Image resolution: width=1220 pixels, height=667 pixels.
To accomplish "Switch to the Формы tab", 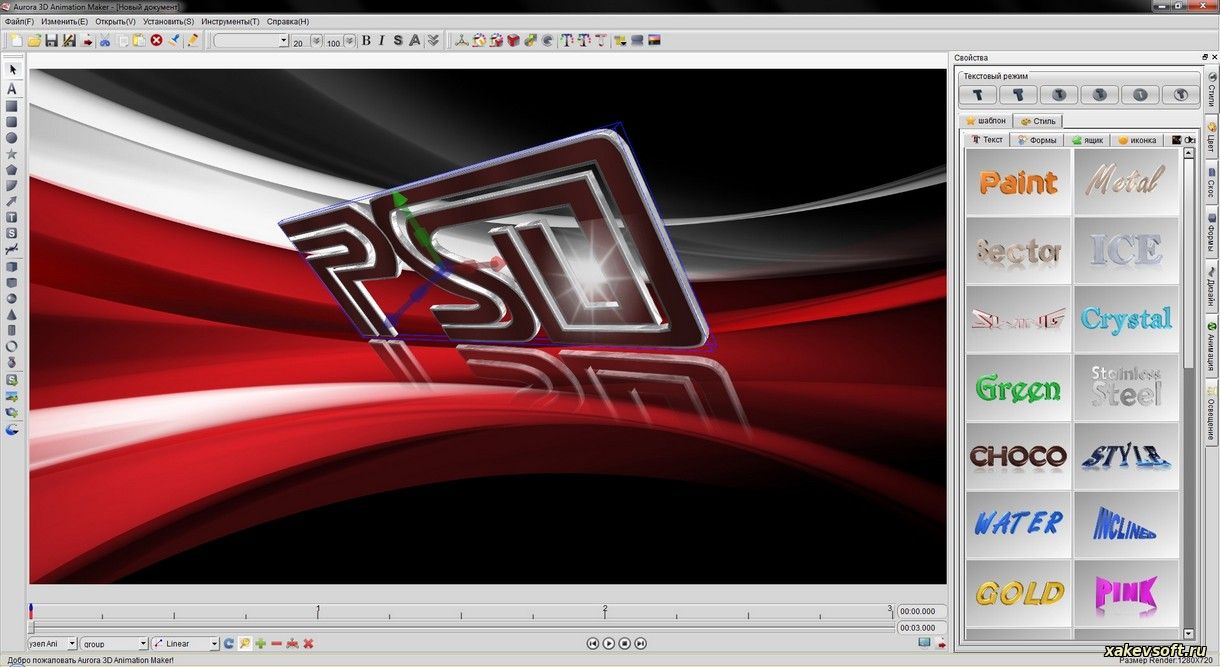I will [x=1036, y=140].
